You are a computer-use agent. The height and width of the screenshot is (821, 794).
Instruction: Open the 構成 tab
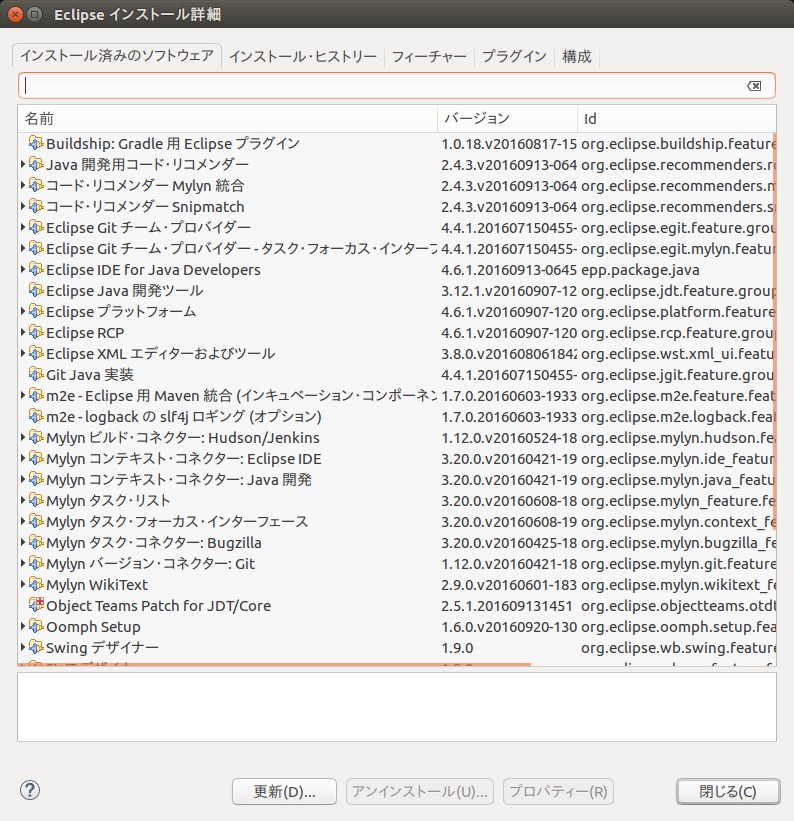click(577, 57)
